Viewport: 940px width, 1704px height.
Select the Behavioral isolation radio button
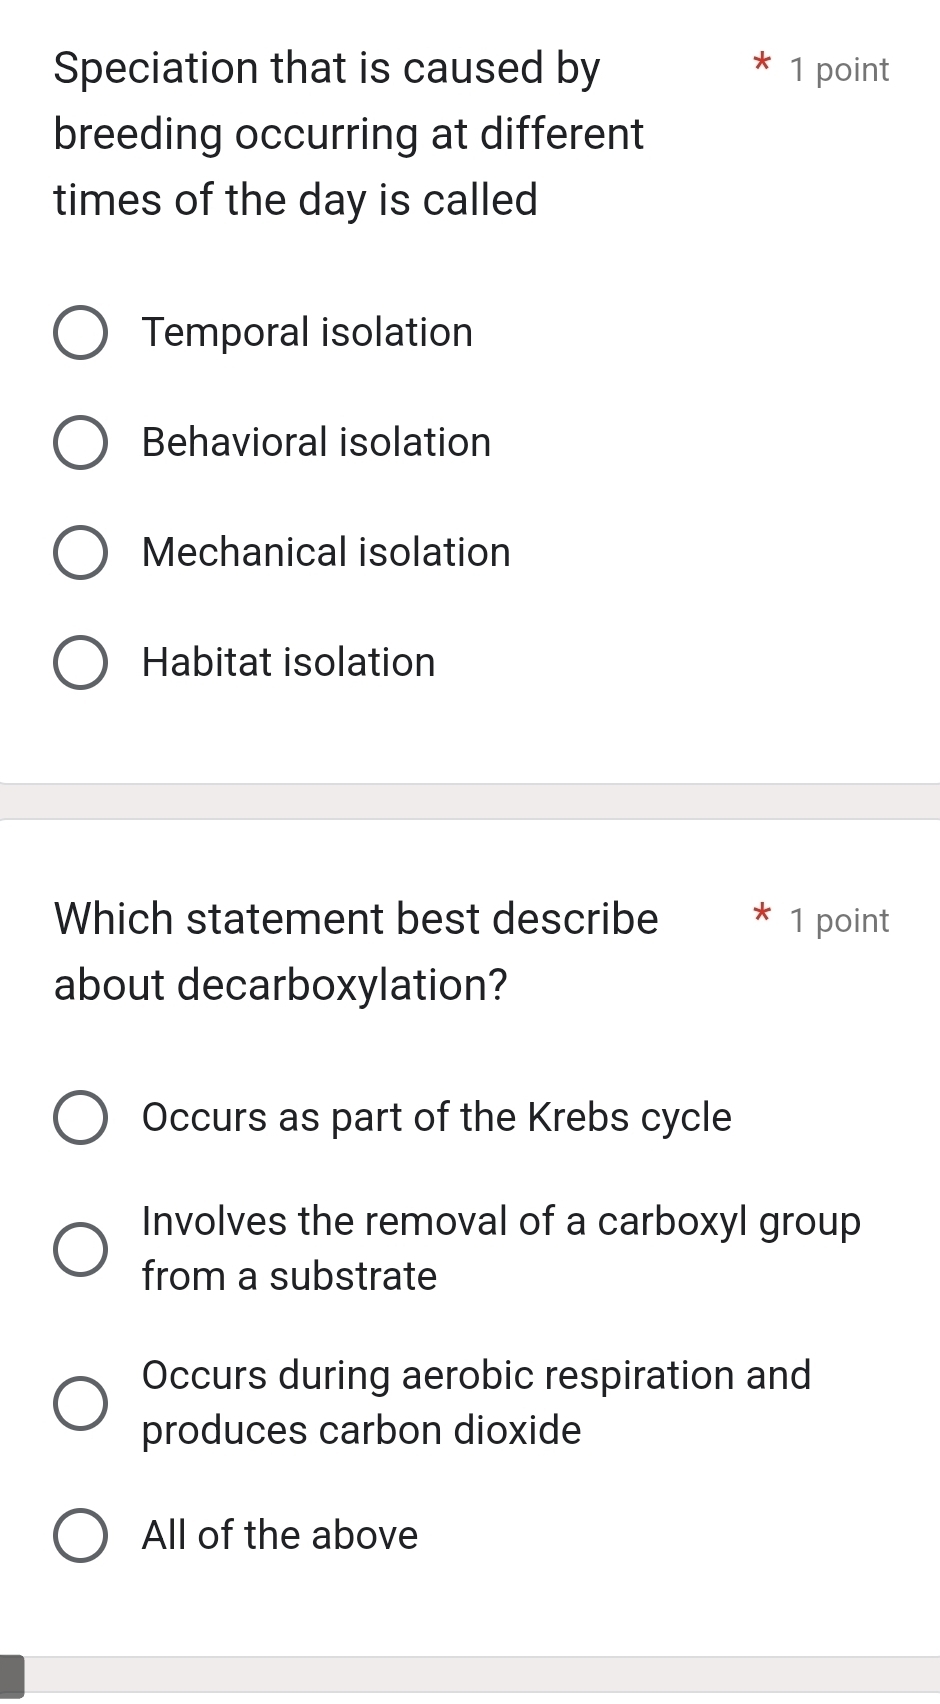[x=81, y=442]
